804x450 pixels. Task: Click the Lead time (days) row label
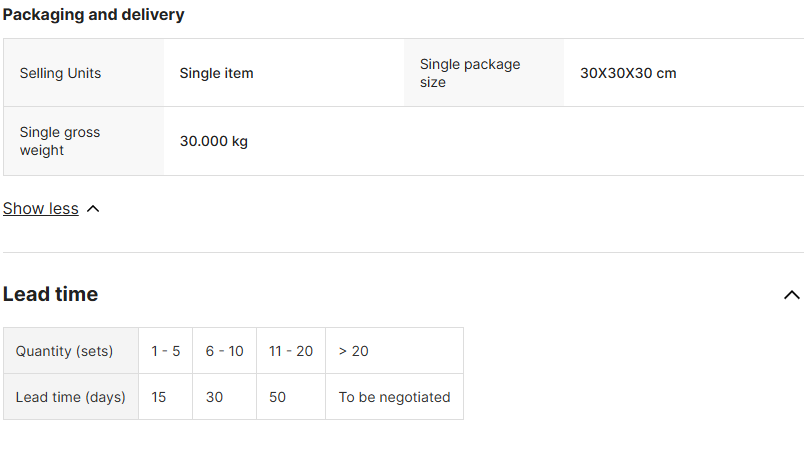coord(70,397)
